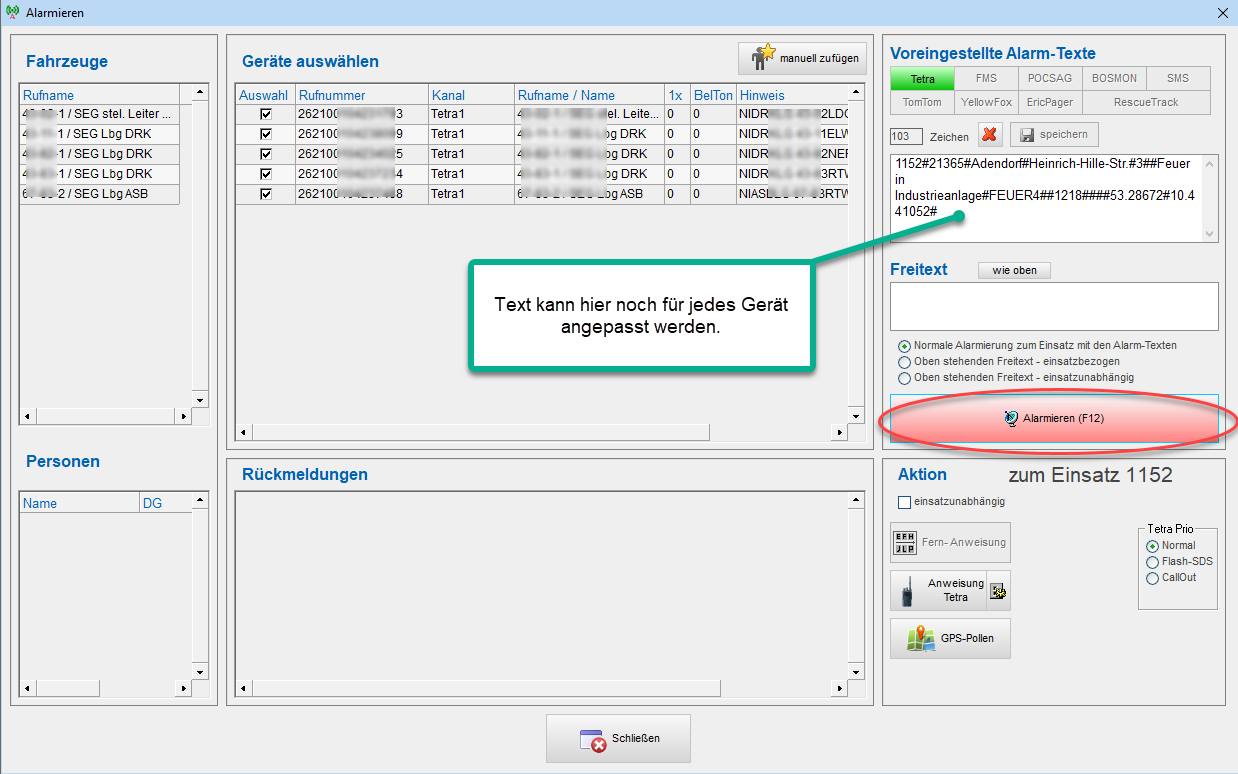
Task: Start GPS-Pollen map action
Action: pos(950,638)
